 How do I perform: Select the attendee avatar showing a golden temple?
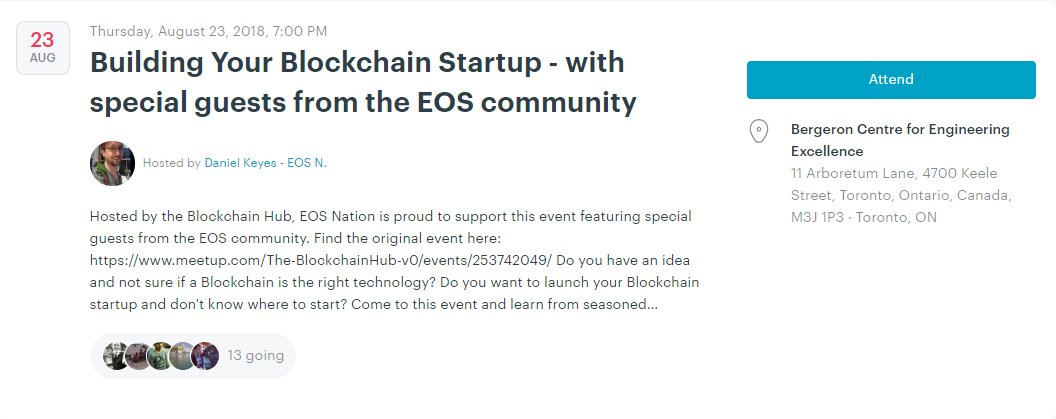point(182,356)
